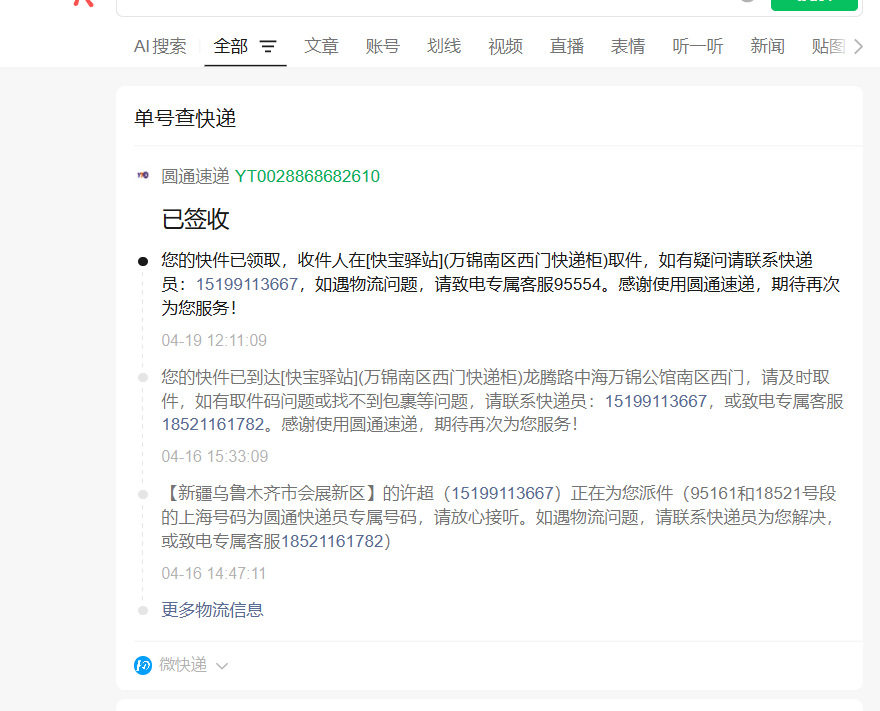This screenshot has width=880, height=711.
Task: Click the timestamp 04-19 12:11:09
Action: (214, 341)
